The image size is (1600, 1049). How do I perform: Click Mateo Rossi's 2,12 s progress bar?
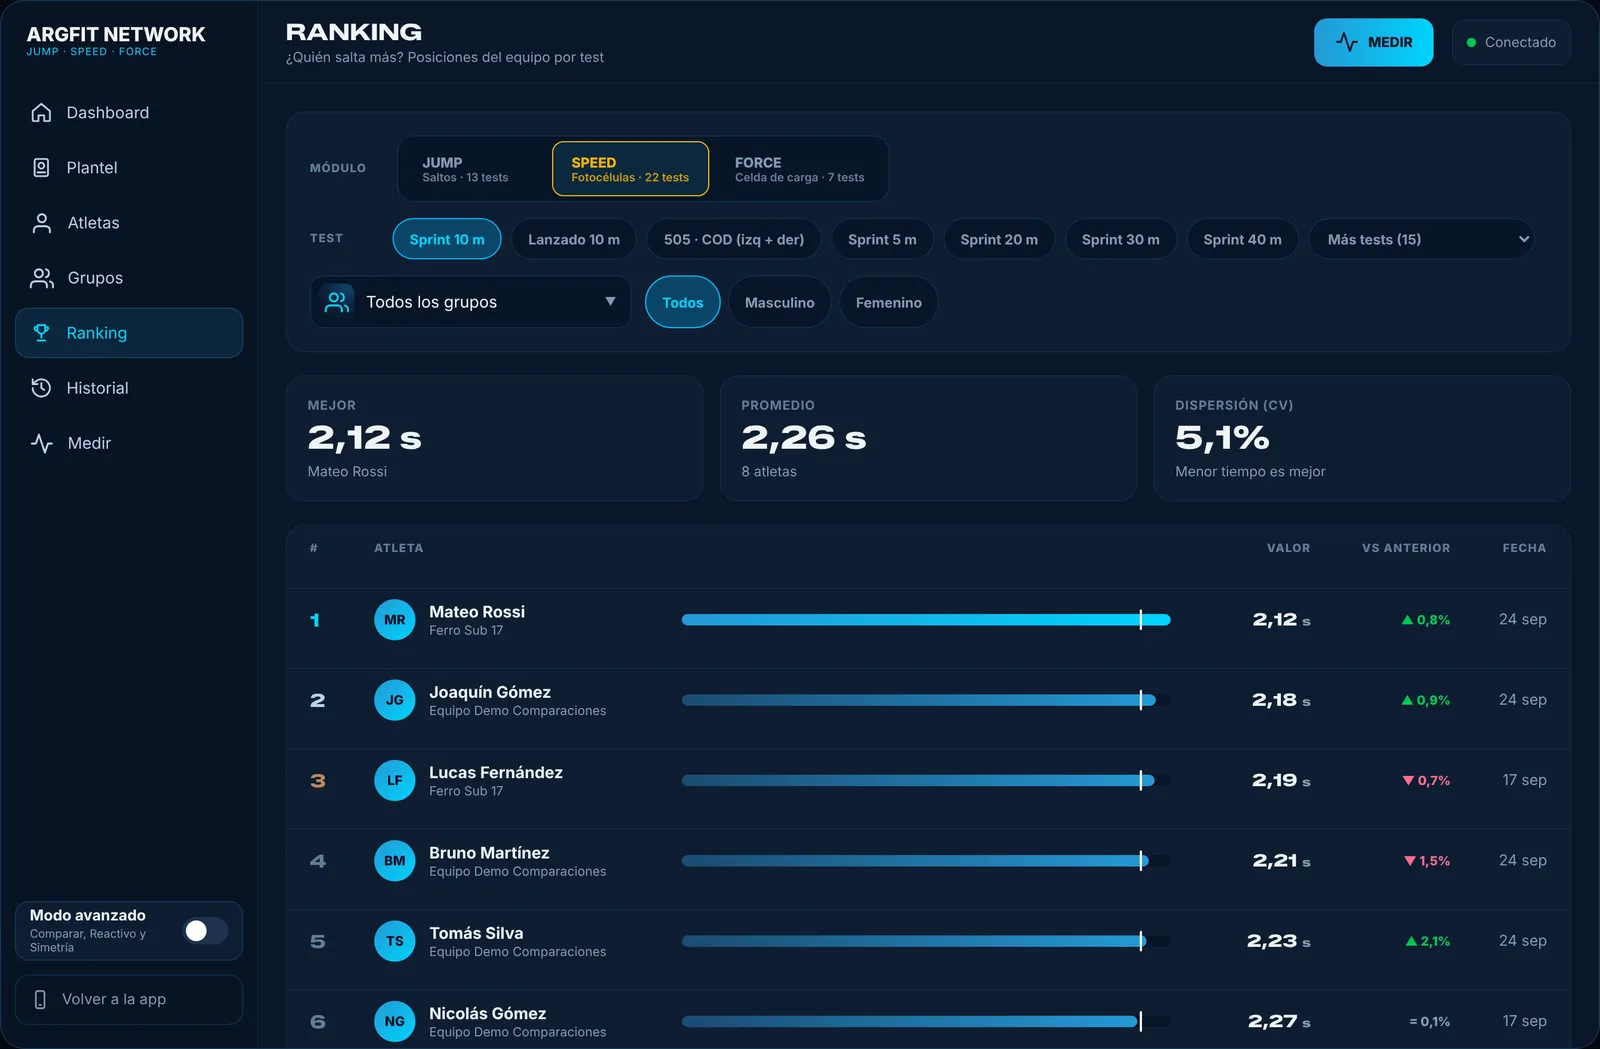(x=926, y=620)
